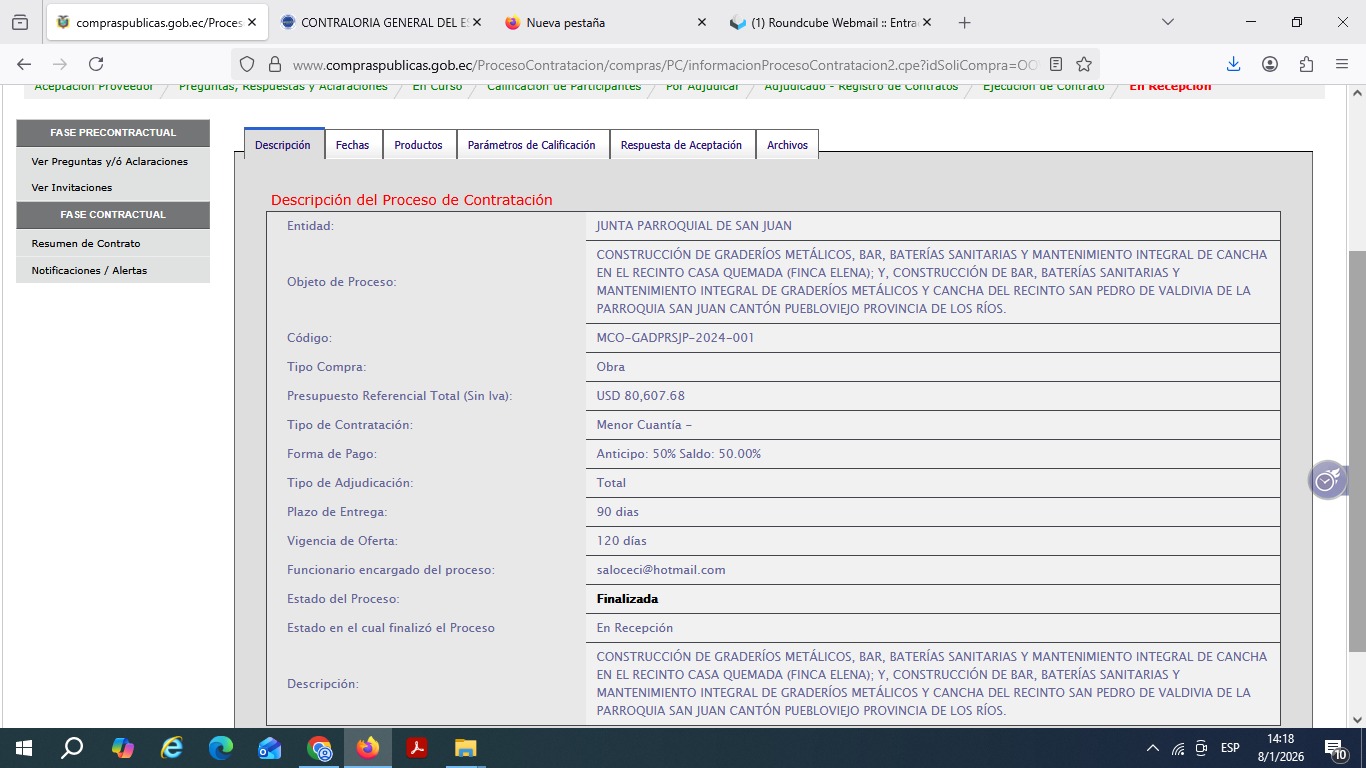
Task: Toggle reader view icon in address bar
Action: coord(1056,64)
